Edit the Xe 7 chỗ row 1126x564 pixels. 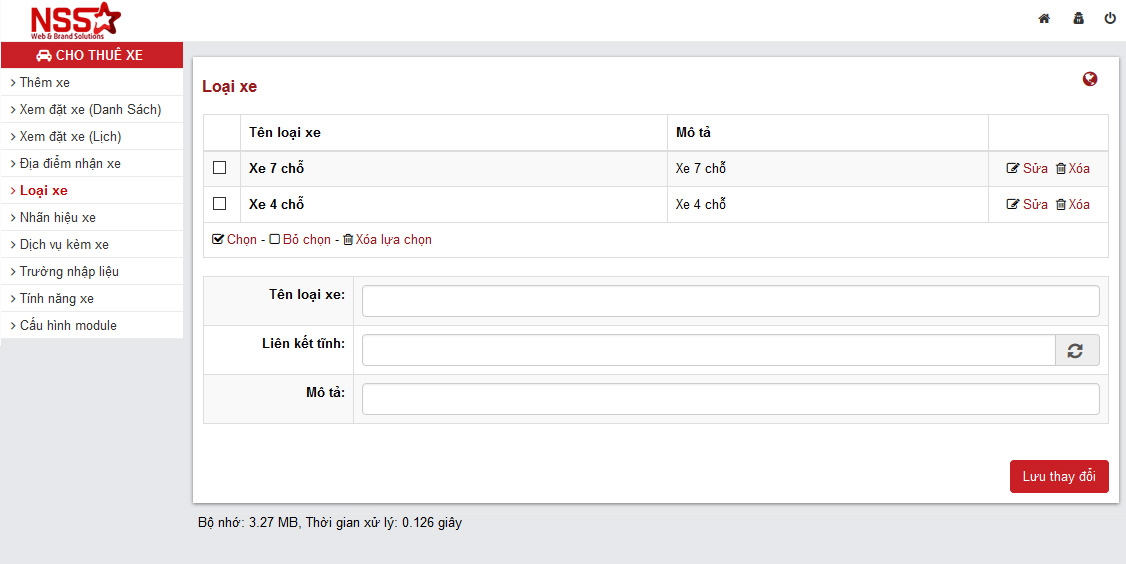coord(1027,168)
